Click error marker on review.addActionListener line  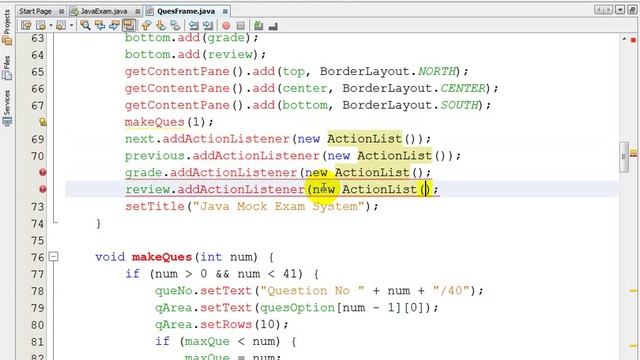(x=42, y=189)
